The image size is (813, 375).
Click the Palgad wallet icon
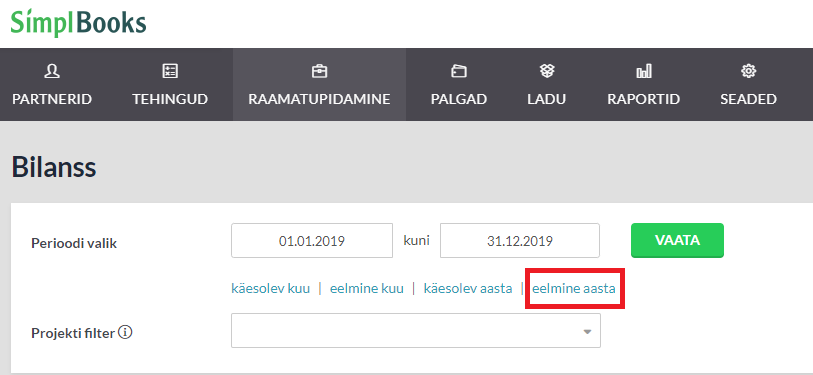[459, 72]
